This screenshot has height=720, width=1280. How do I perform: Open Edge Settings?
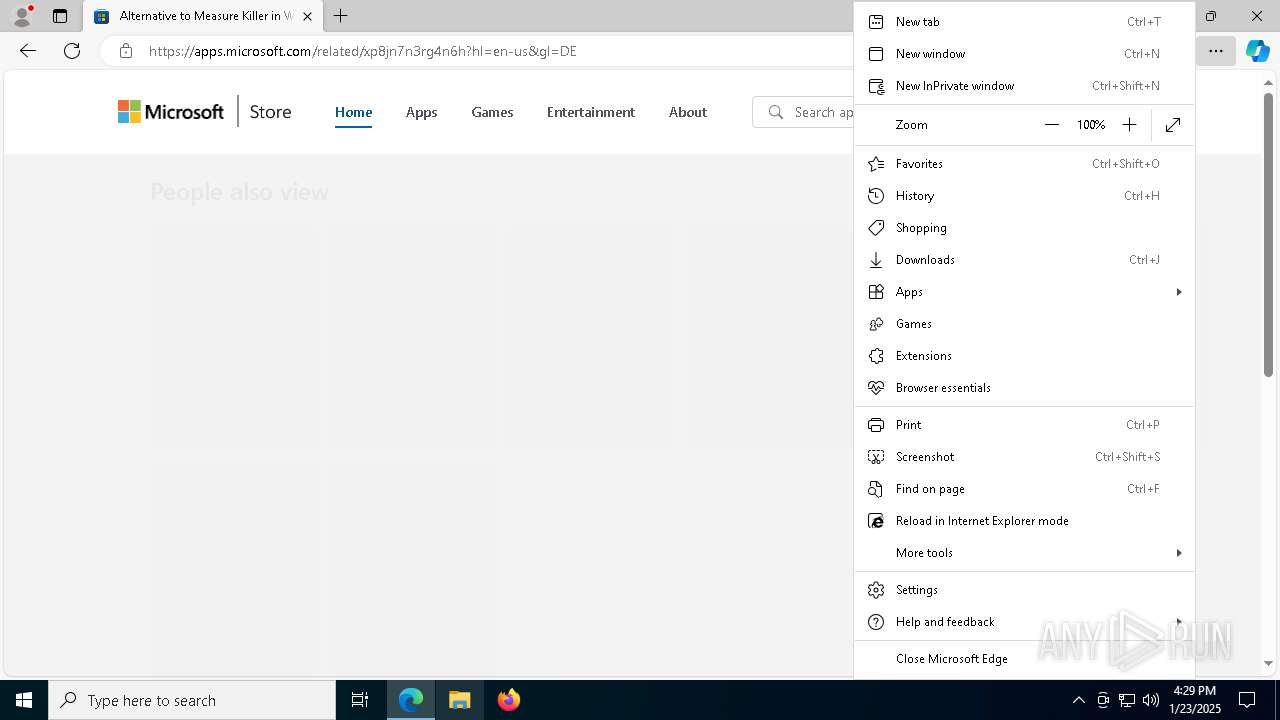[x=1024, y=590]
